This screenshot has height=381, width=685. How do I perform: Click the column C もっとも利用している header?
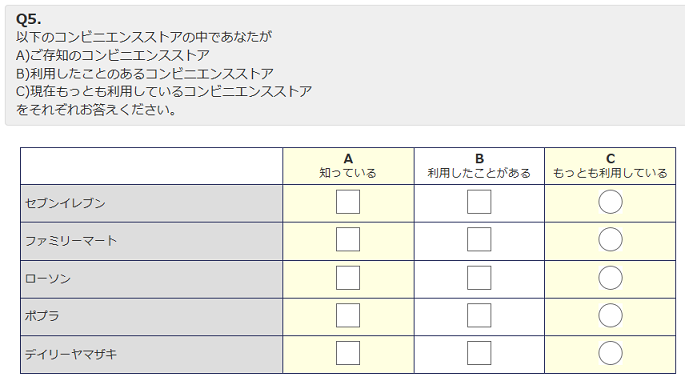coord(610,166)
